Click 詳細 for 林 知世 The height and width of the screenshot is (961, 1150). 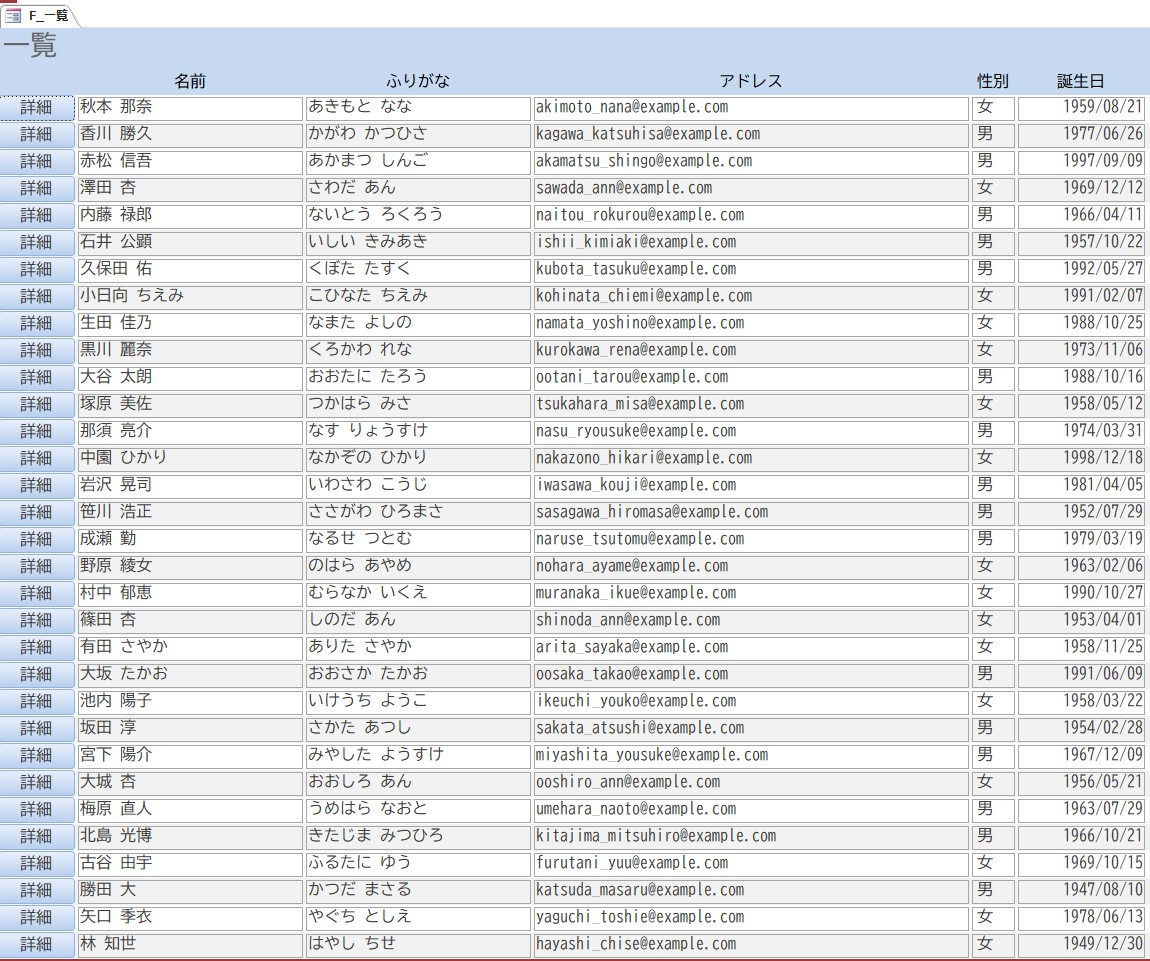[x=37, y=945]
